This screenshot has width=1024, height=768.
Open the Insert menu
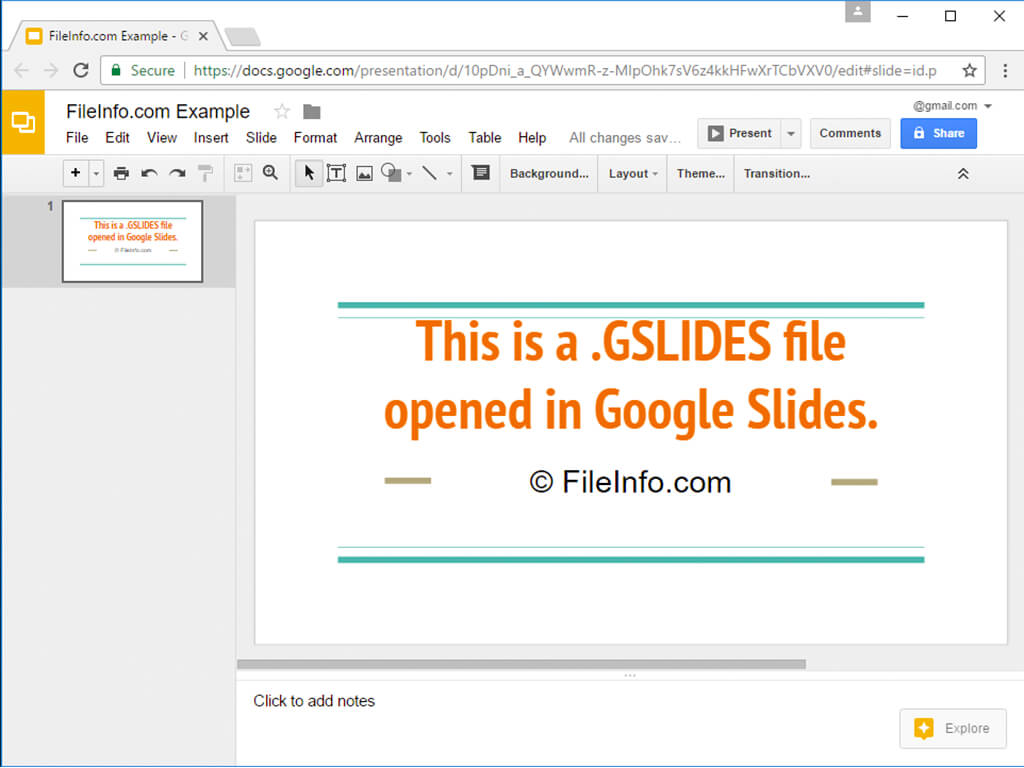click(211, 138)
